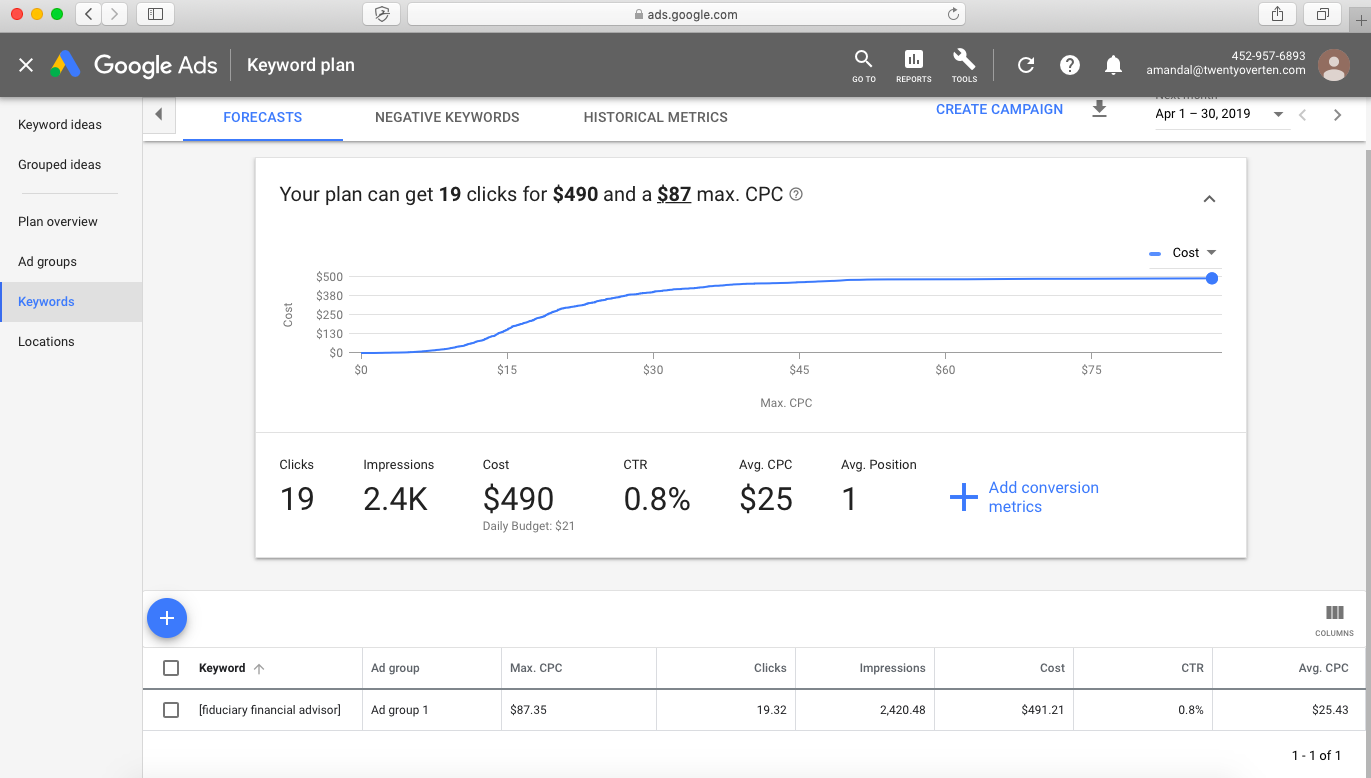
Task: Click Add conversion metrics
Action: pyautogui.click(x=1043, y=497)
